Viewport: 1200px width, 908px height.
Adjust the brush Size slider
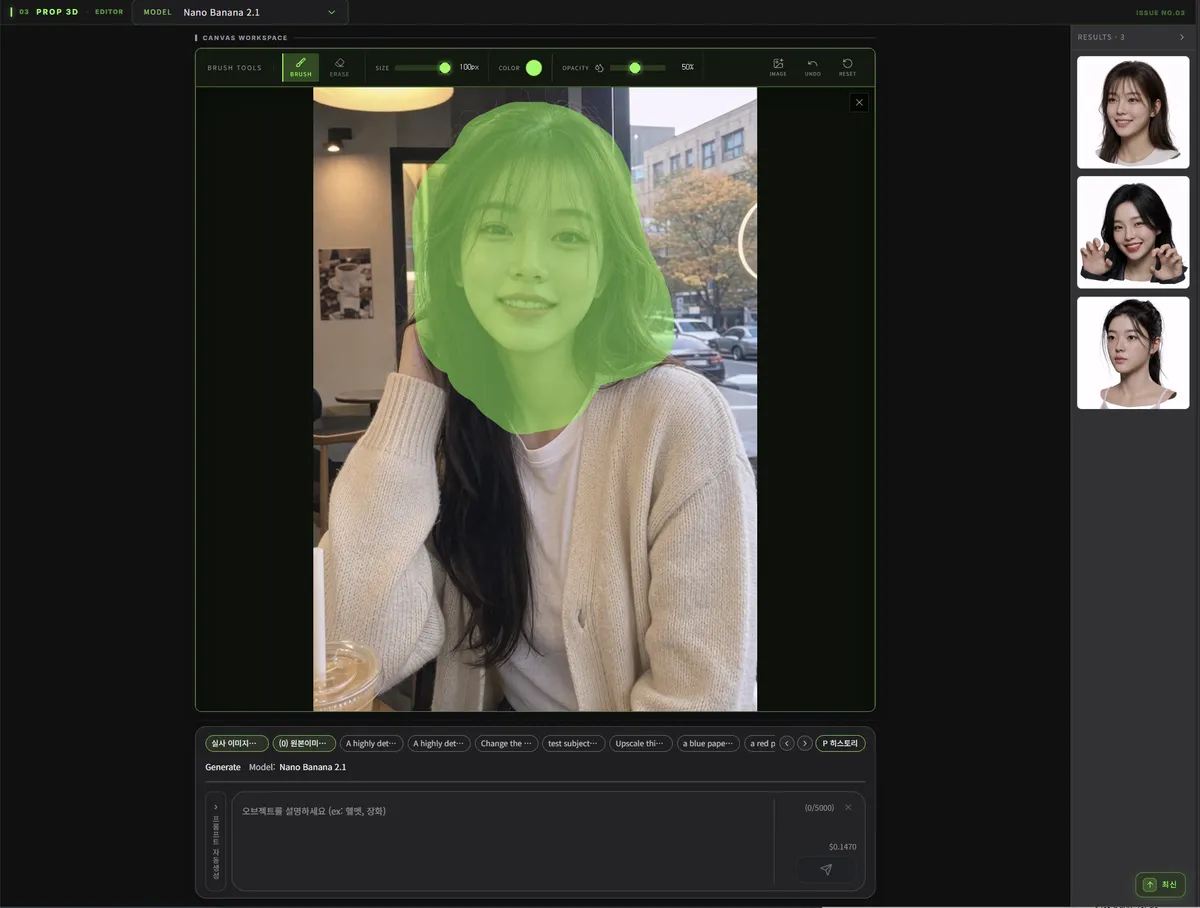pyautogui.click(x=424, y=68)
